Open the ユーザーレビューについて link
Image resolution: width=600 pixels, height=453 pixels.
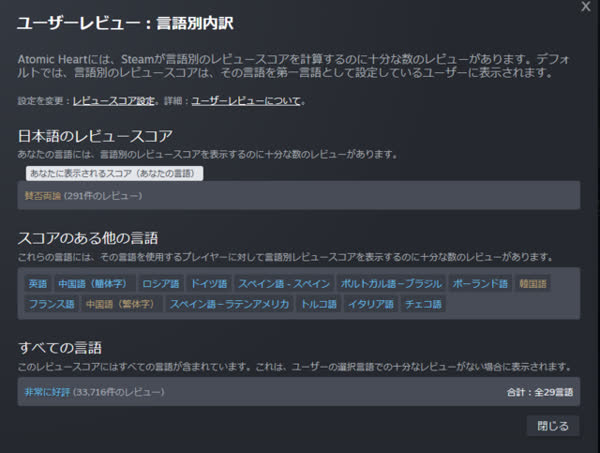pos(246,101)
